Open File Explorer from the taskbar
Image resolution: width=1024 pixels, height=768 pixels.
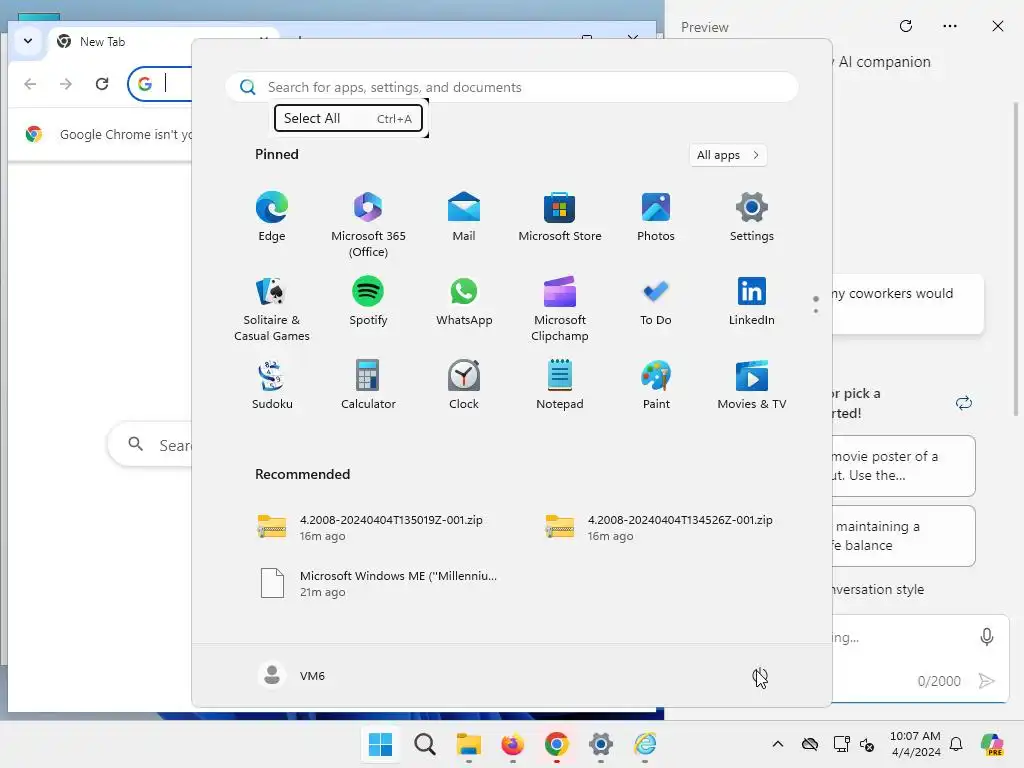[x=468, y=744]
